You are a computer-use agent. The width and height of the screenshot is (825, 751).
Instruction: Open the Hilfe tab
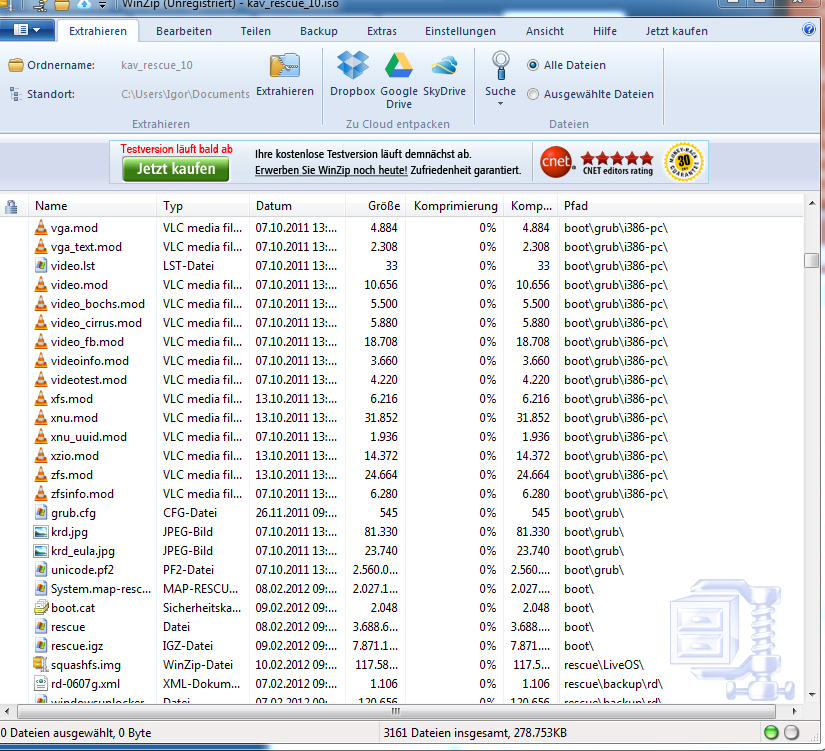[x=605, y=31]
